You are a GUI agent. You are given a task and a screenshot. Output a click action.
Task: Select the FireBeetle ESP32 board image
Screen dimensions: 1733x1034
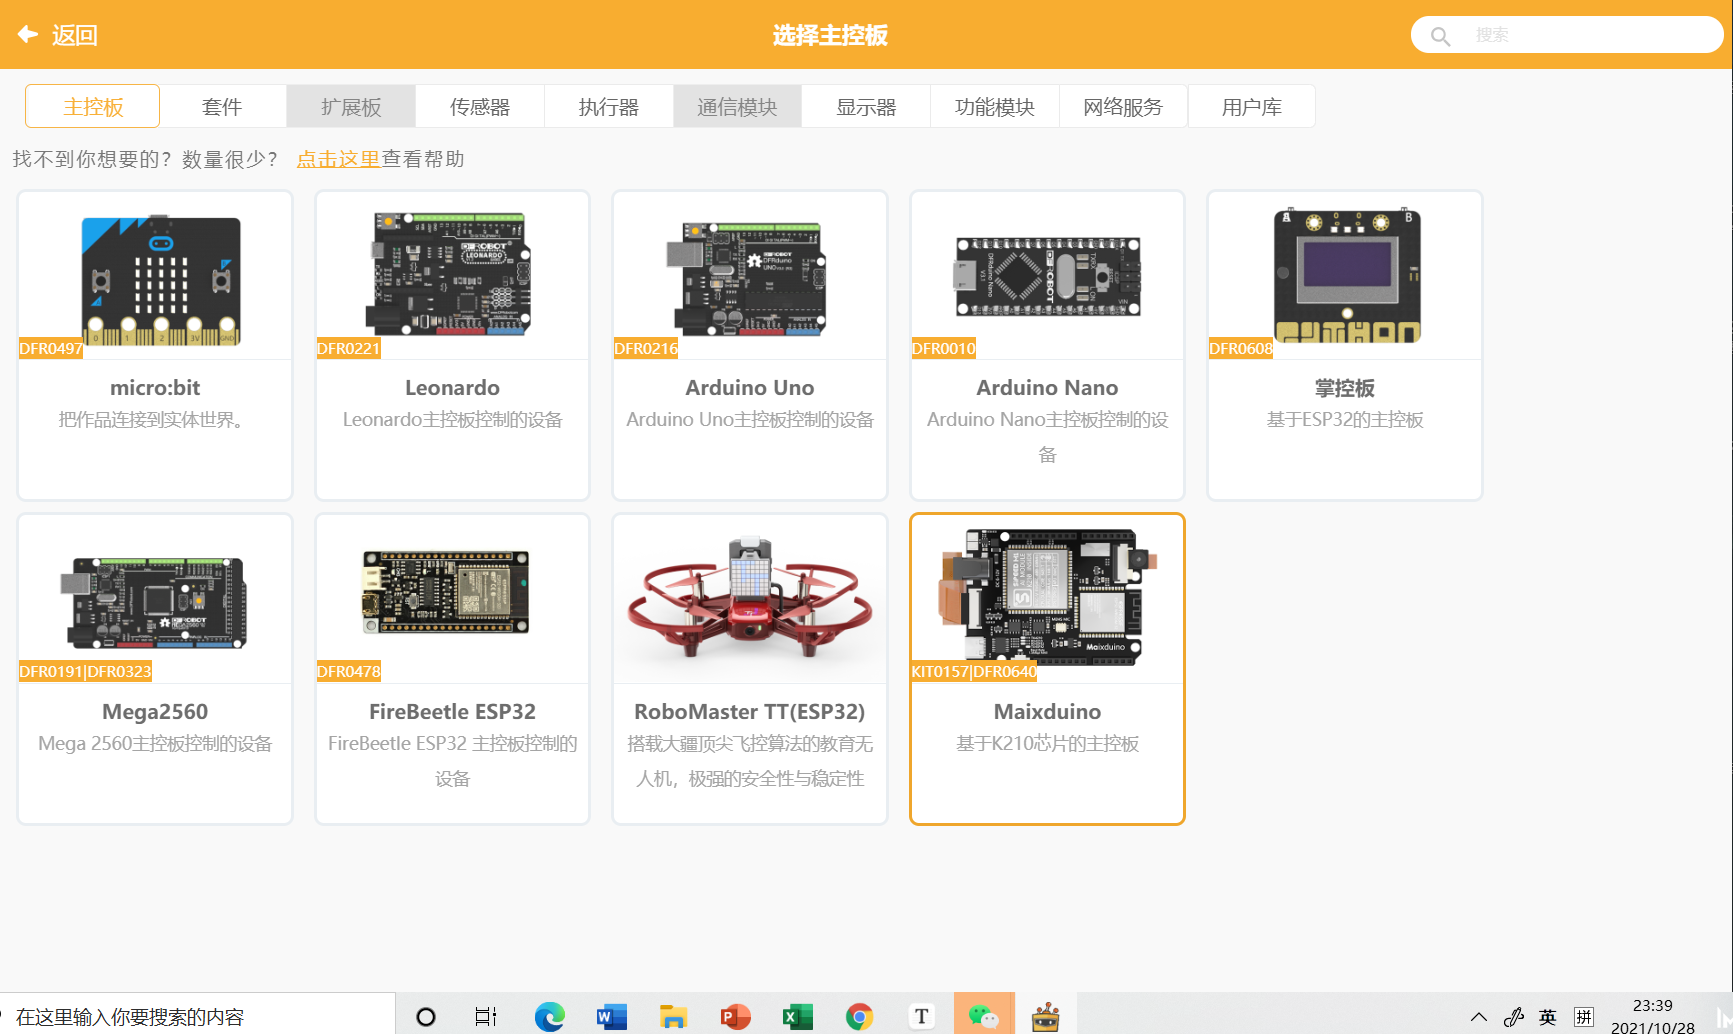[446, 592]
